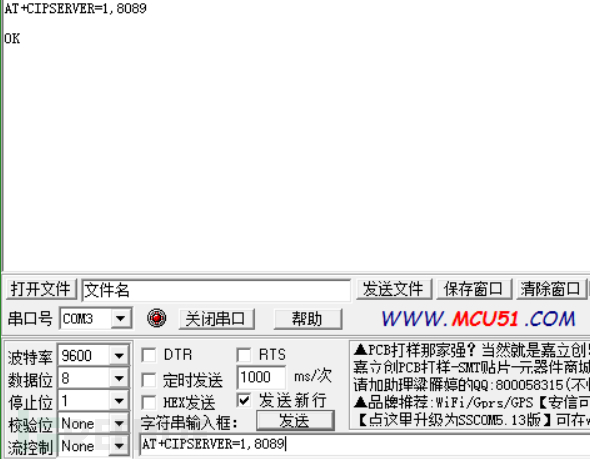Click the 波特率 label
The height and width of the screenshot is (459, 590).
pyautogui.click(x=30, y=357)
